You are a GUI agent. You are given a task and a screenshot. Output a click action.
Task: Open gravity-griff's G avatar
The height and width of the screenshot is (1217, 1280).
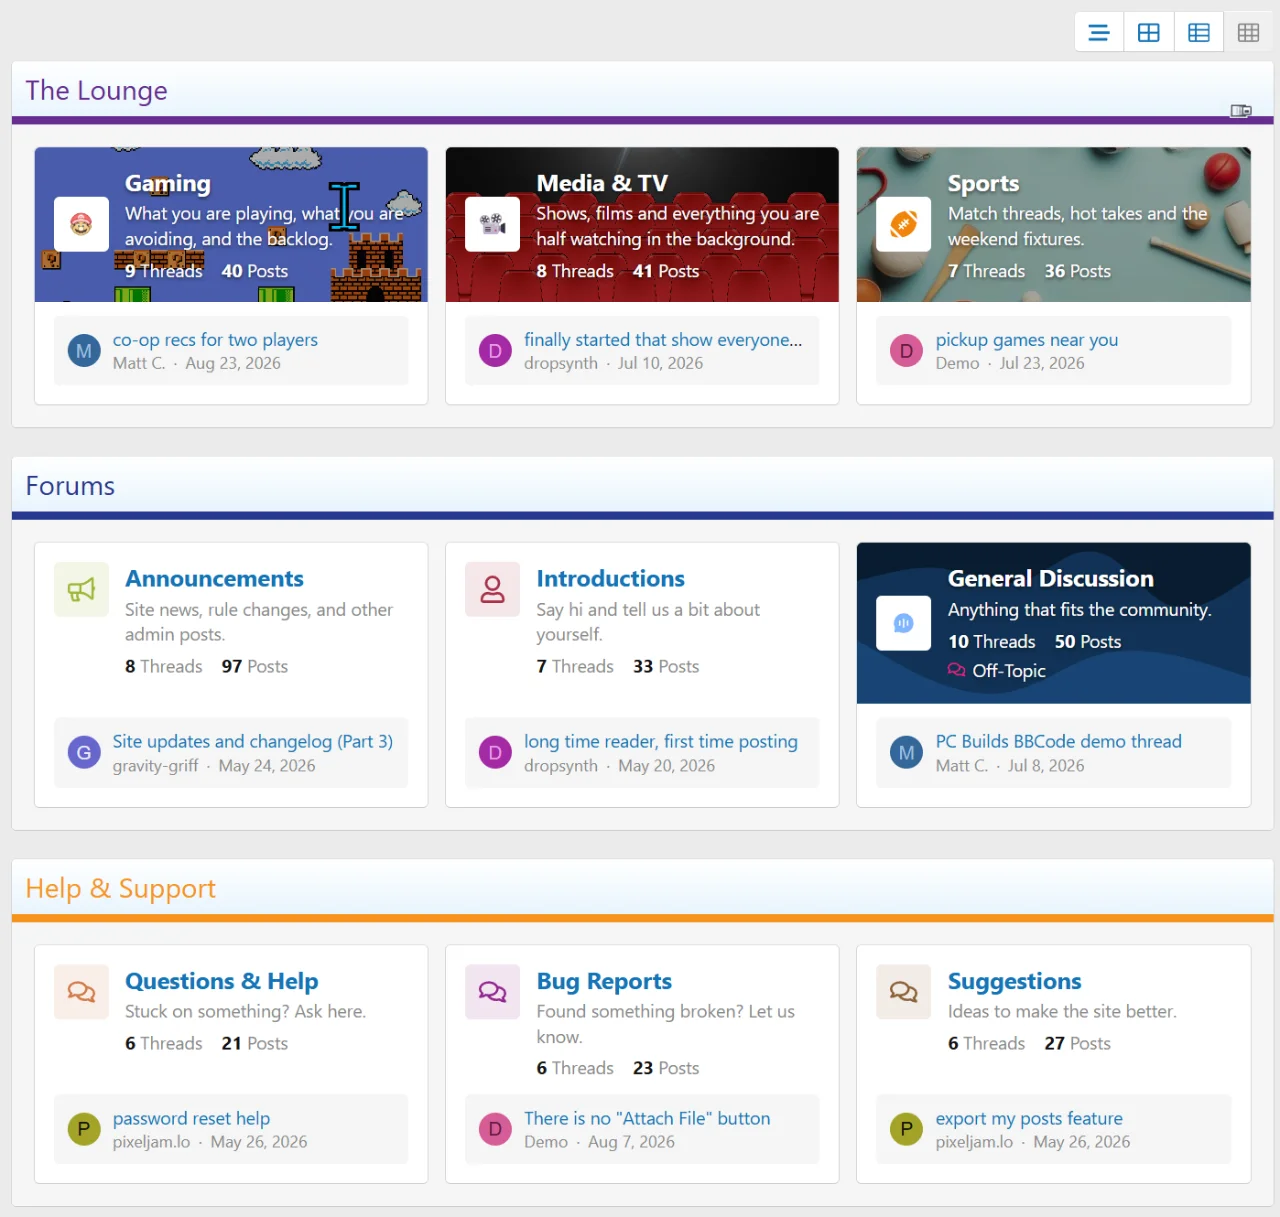coord(84,753)
